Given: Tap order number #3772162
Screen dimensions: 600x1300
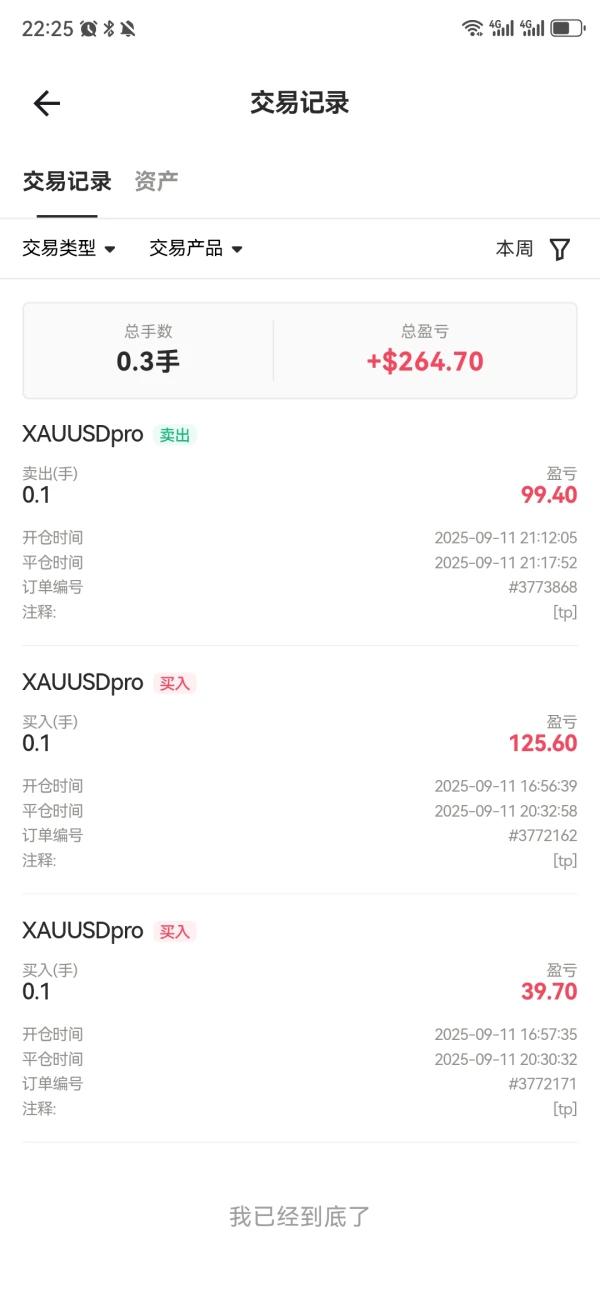Looking at the screenshot, I should pos(543,836).
